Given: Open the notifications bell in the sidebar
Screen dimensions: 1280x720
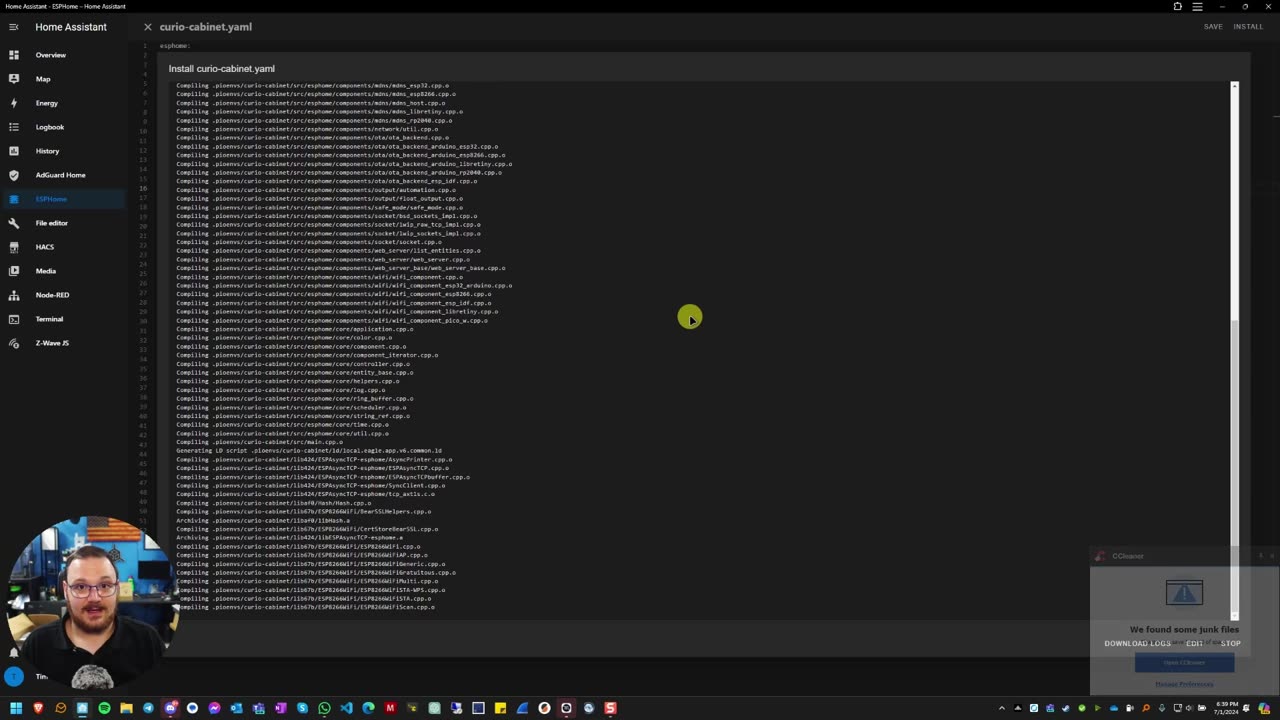Looking at the screenshot, I should (x=14, y=652).
